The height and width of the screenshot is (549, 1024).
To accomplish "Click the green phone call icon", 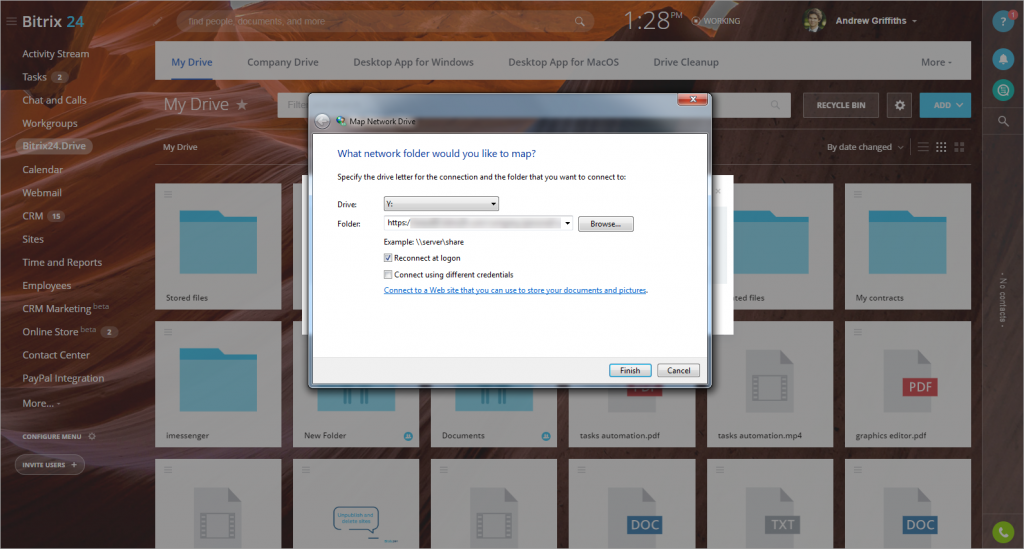I will 1003,532.
